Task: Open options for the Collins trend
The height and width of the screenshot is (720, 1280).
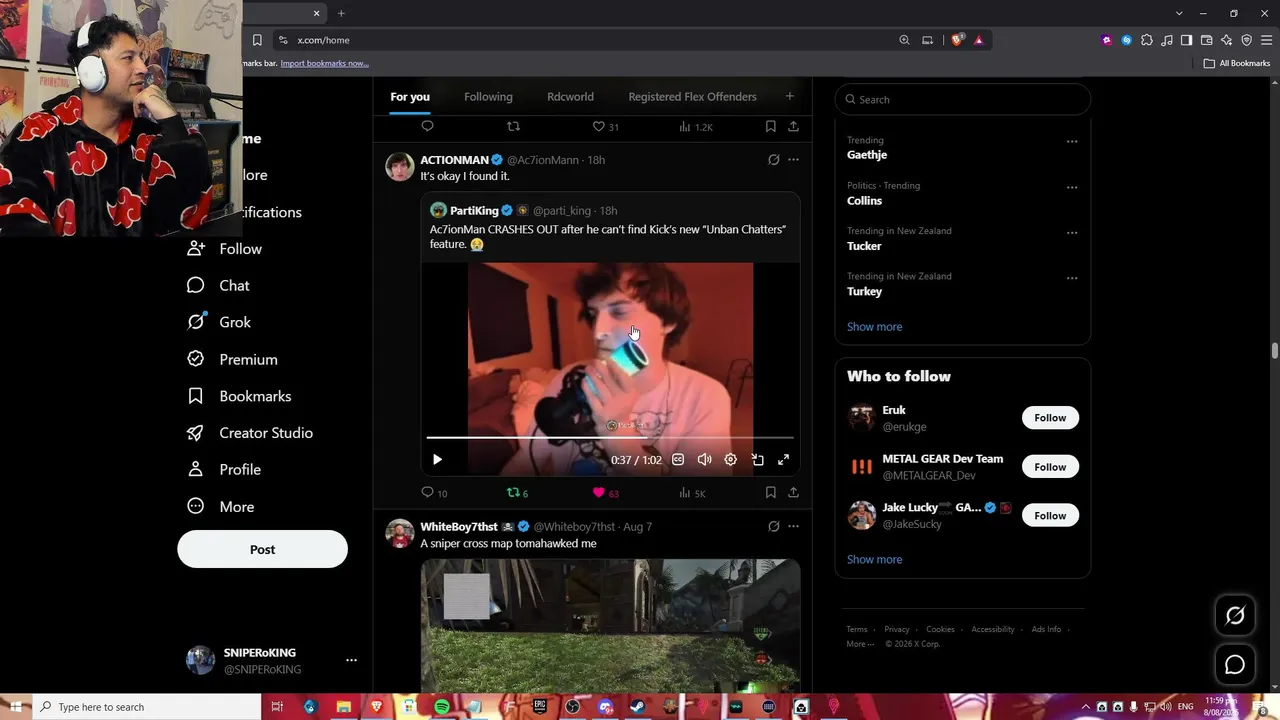Action: [x=1072, y=187]
